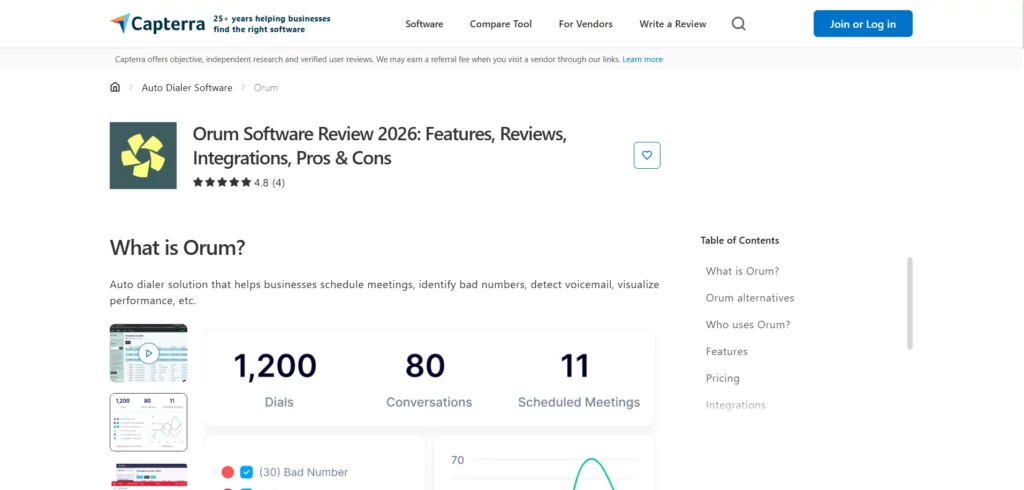Jump to Features in table of contents
1024x490 pixels.
[726, 351]
